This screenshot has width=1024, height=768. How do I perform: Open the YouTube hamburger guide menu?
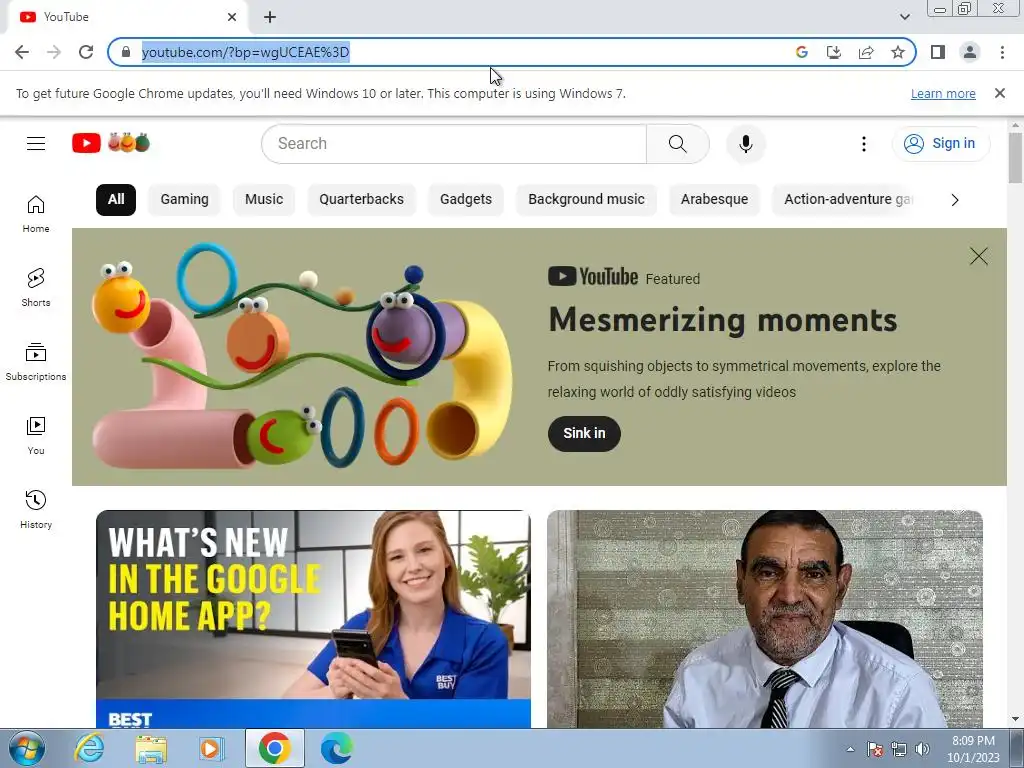click(x=36, y=144)
